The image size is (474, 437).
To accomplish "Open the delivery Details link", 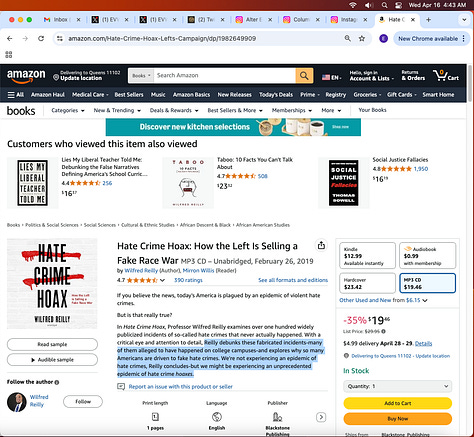I will pos(423,343).
